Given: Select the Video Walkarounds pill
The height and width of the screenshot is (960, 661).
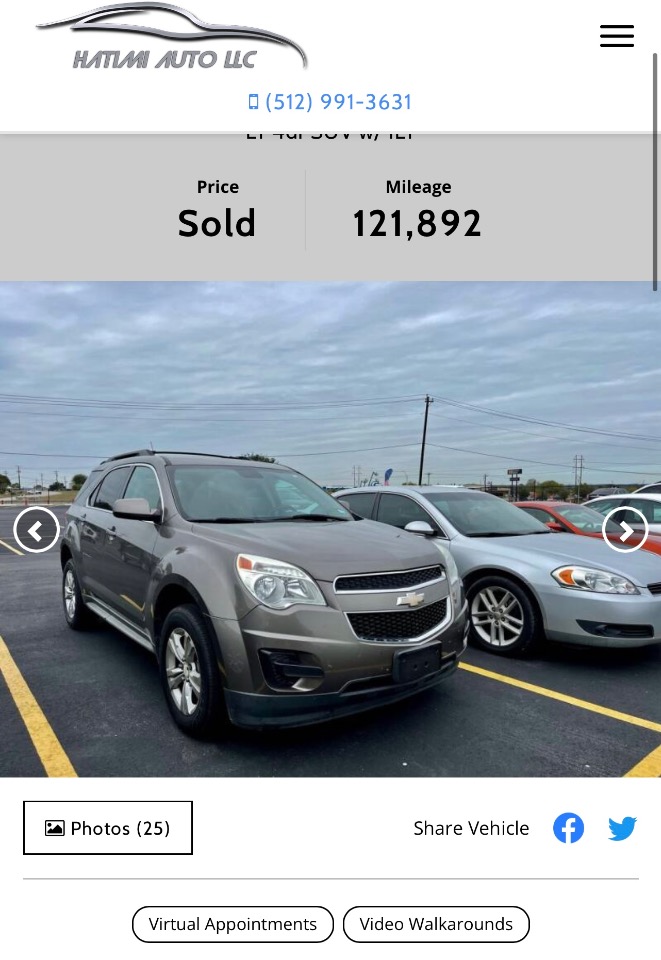Looking at the screenshot, I should pyautogui.click(x=436, y=924).
